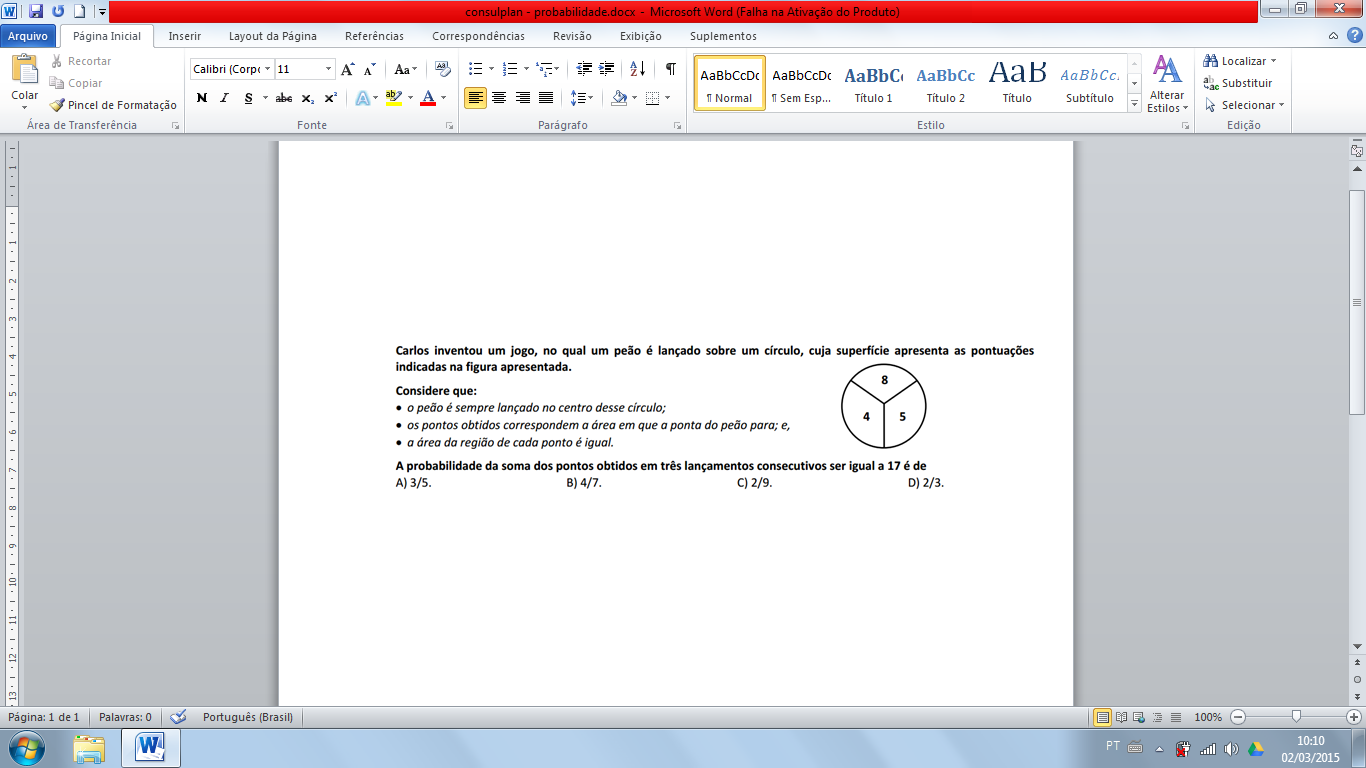Expand the styles gallery more arrow
Viewport: 1366px width, 768px height.
(1134, 103)
